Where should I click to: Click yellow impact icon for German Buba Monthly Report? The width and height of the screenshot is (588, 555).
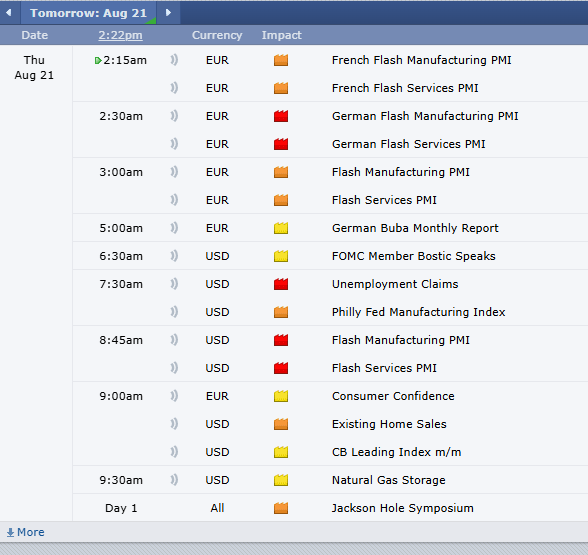coord(281,228)
